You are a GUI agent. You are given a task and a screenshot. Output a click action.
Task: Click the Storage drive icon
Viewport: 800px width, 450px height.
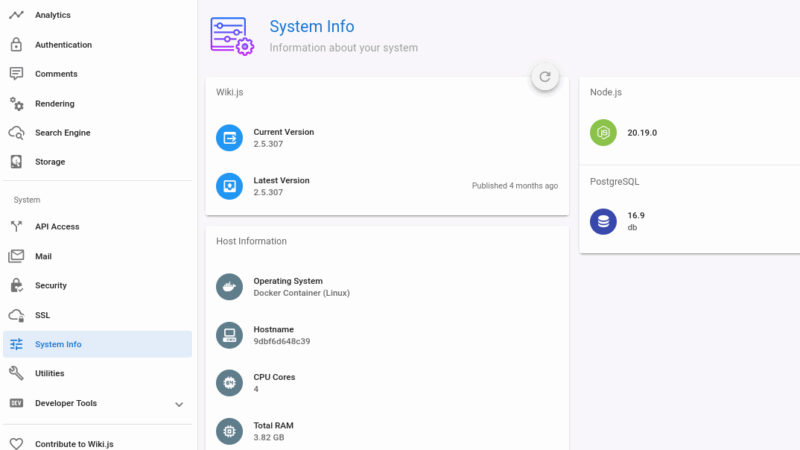[x=16, y=162]
